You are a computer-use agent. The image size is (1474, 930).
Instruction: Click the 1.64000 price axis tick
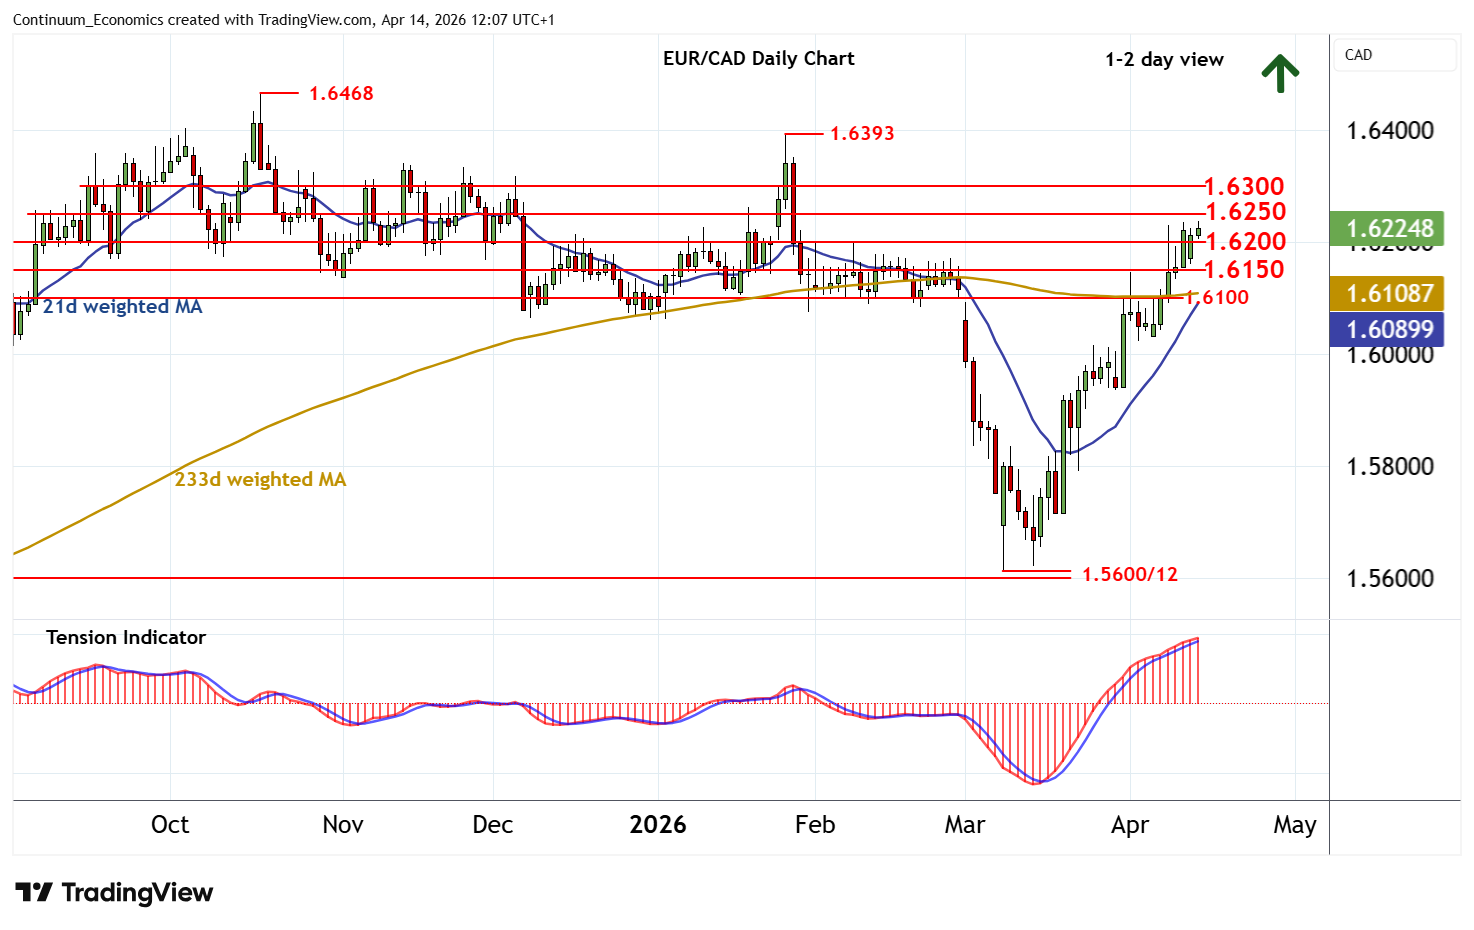[1389, 131]
